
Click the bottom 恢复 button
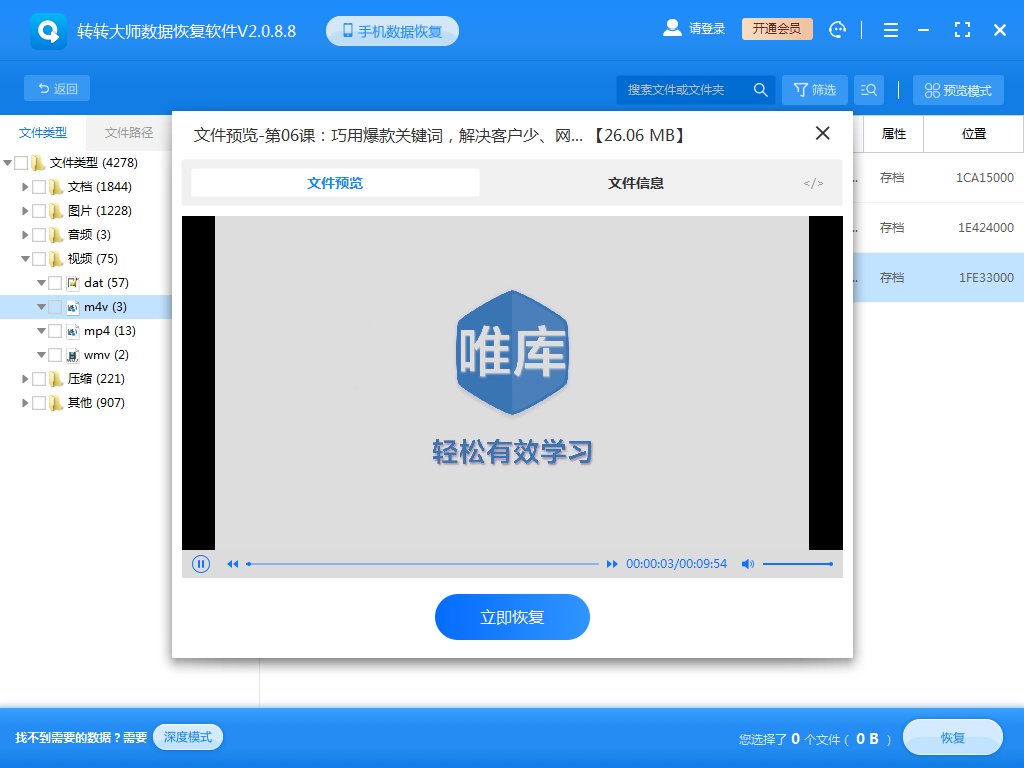click(x=953, y=737)
